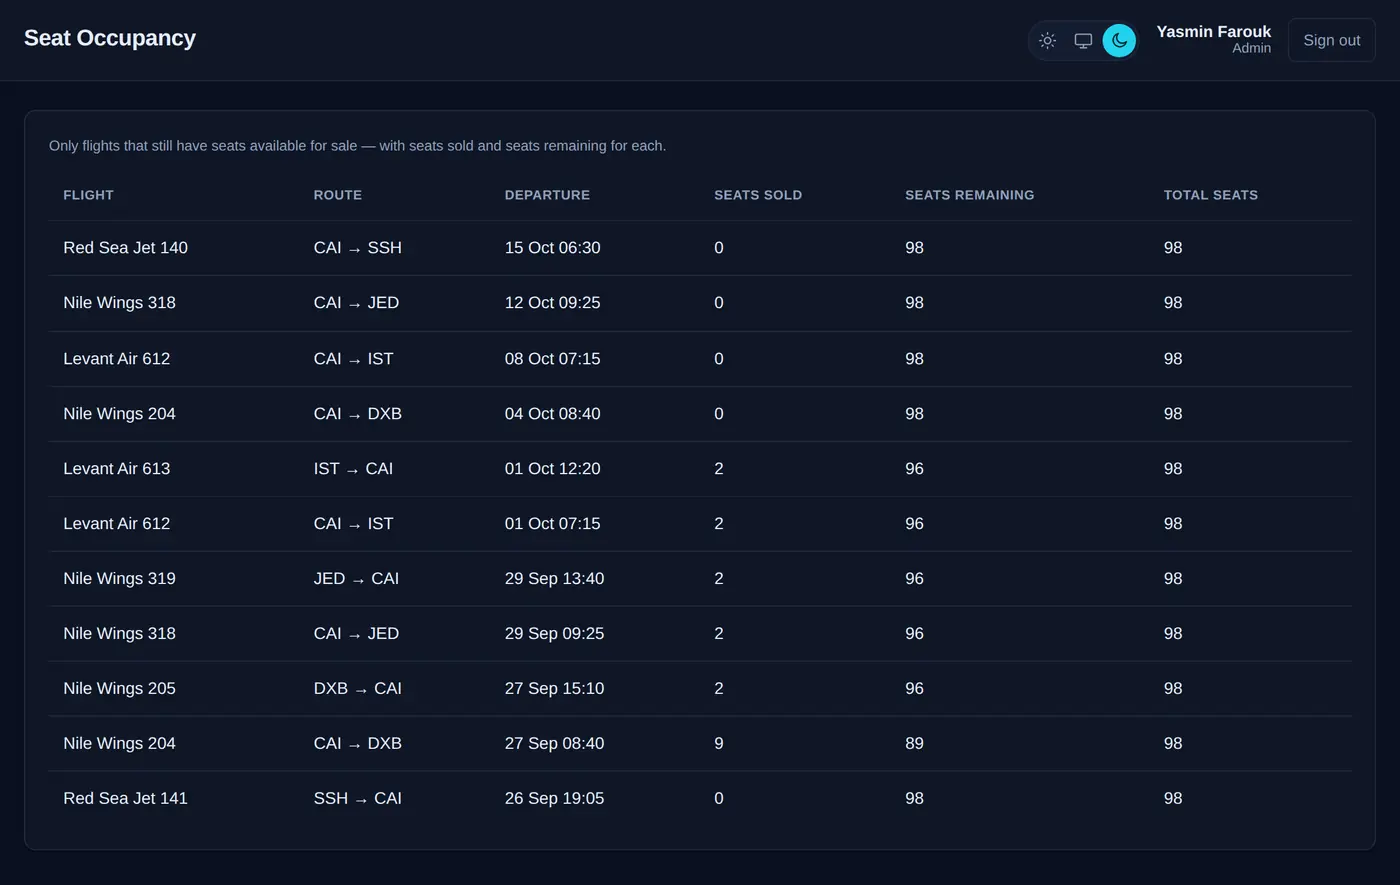The image size is (1400, 885).
Task: Click the "Admin" role label
Action: coord(1251,48)
